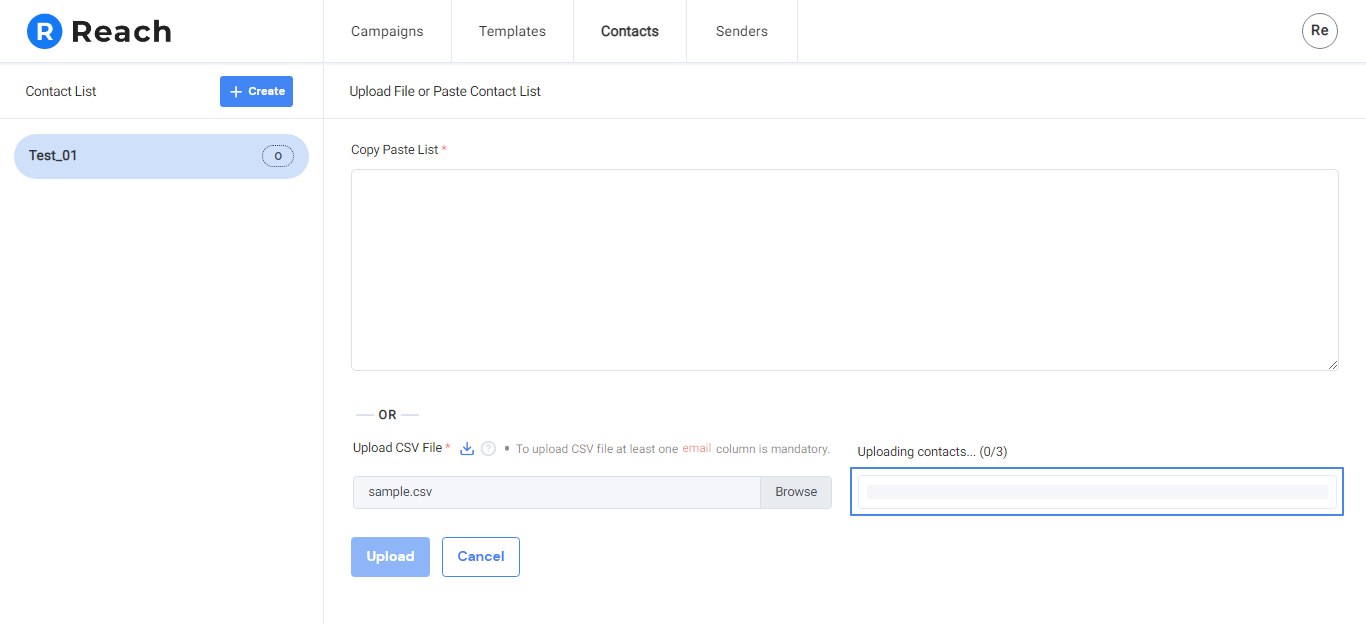Click the 'Uploading contacts... (0/3)' status text
This screenshot has width=1366, height=624.
point(932,452)
